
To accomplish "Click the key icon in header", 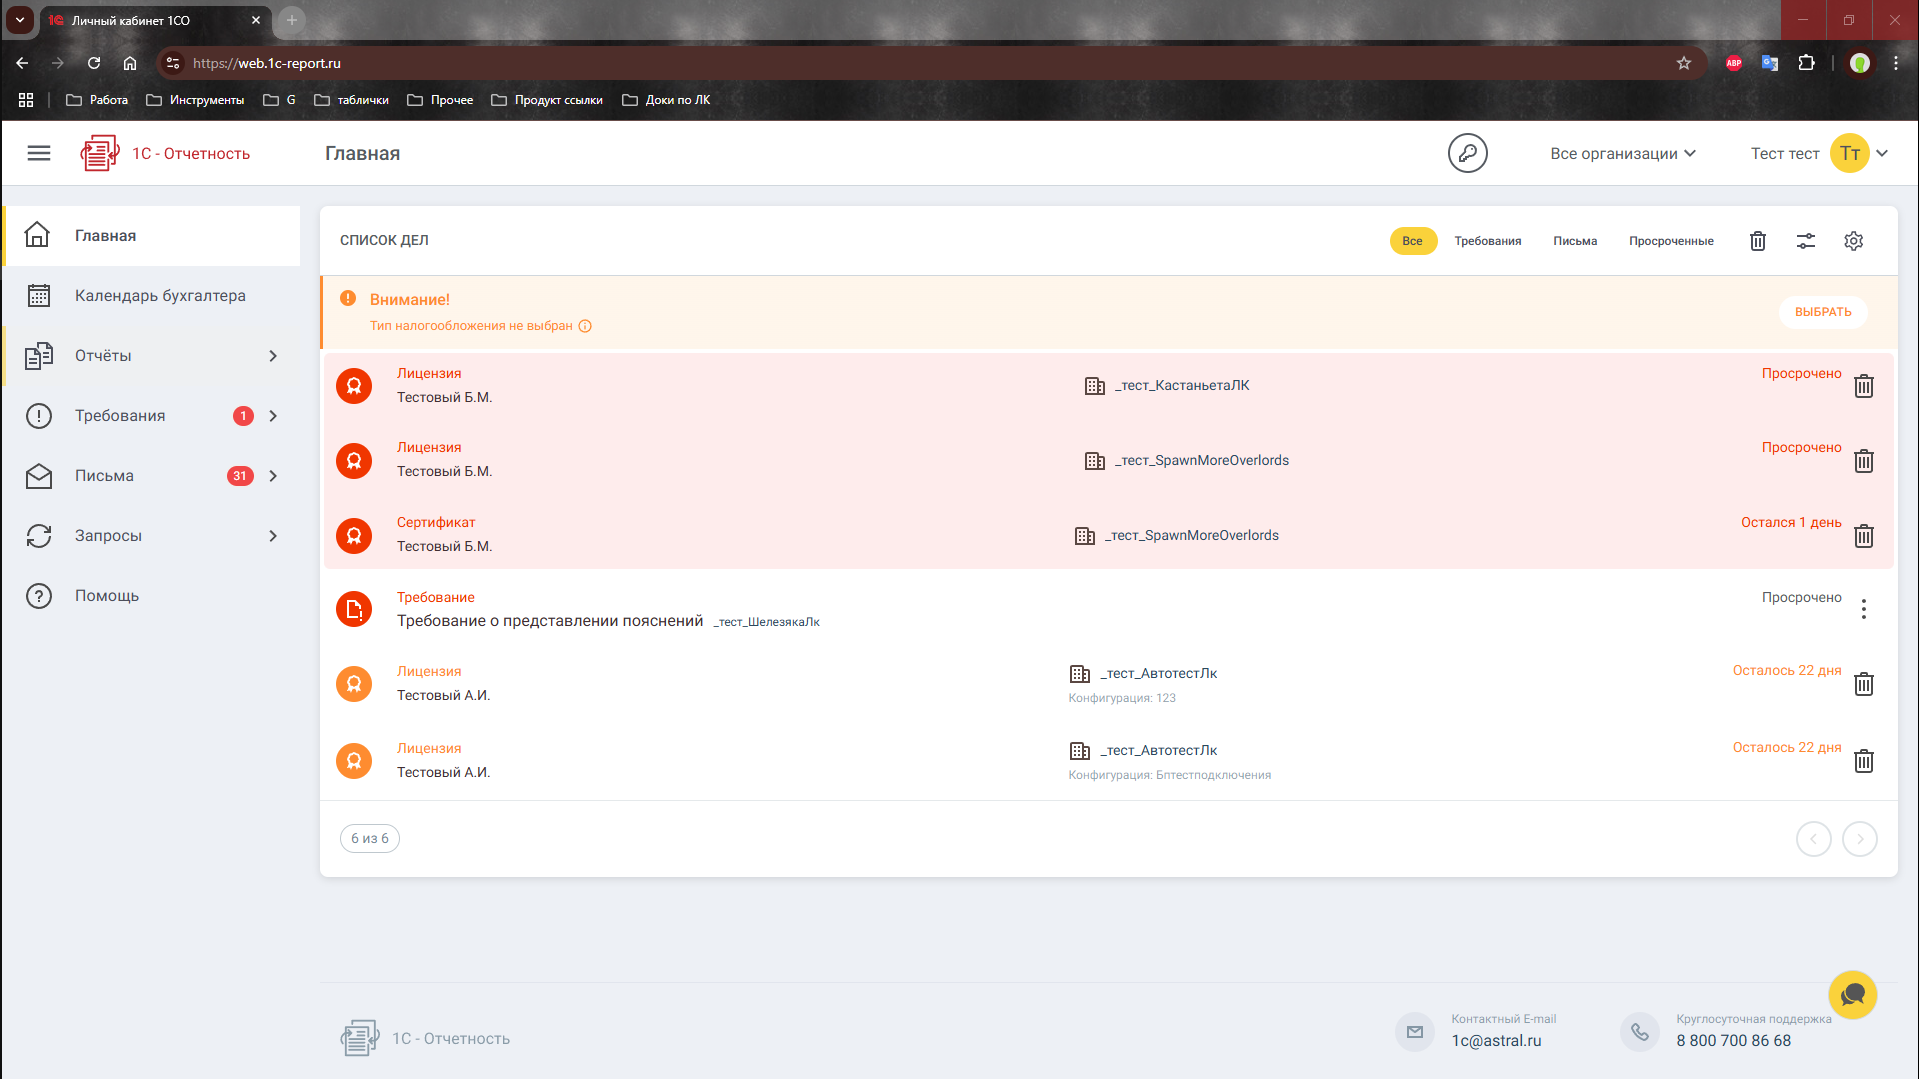I will point(1467,153).
